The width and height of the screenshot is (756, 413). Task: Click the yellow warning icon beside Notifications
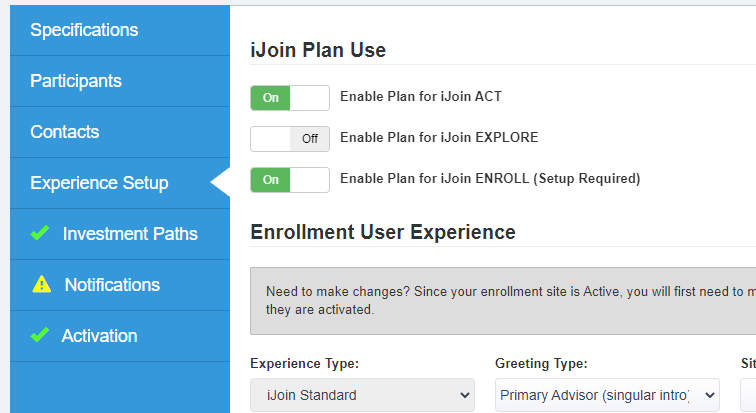click(41, 284)
